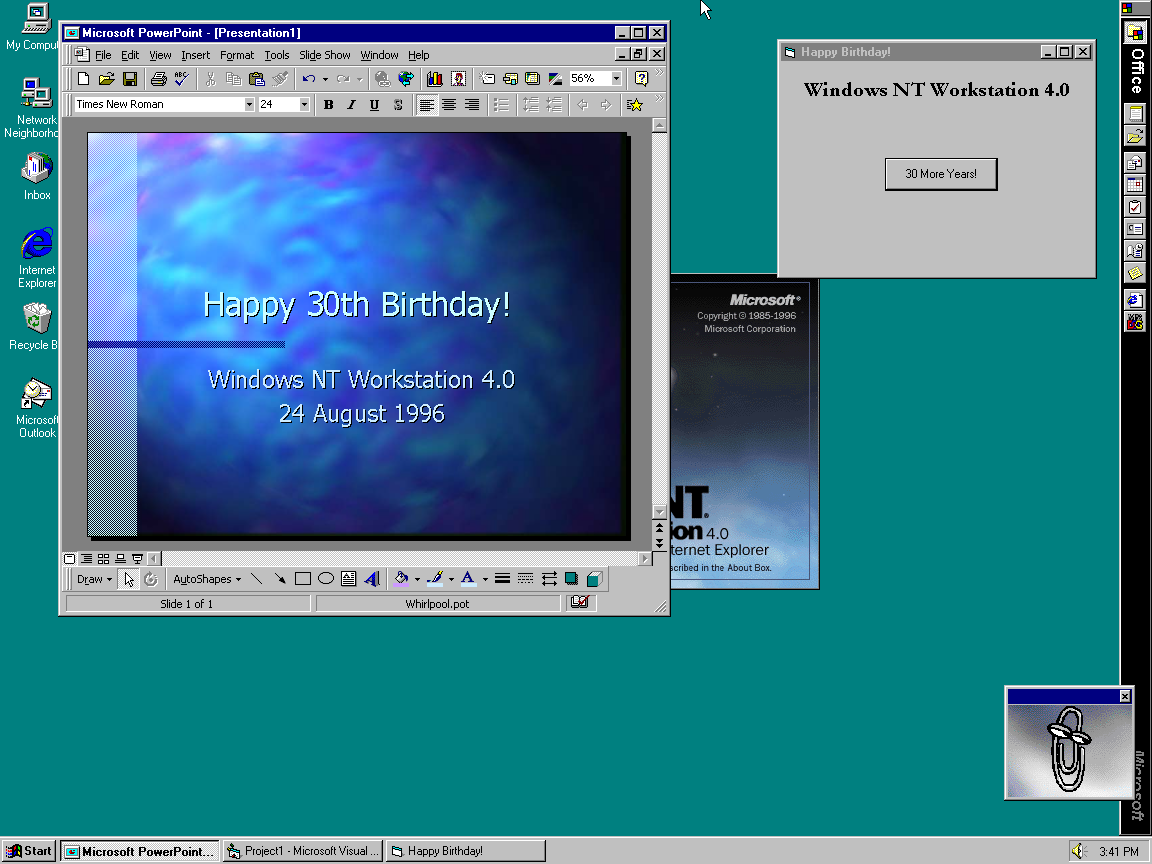1152x864 pixels.
Task: Select the Rectangle drawing tool
Action: click(303, 579)
